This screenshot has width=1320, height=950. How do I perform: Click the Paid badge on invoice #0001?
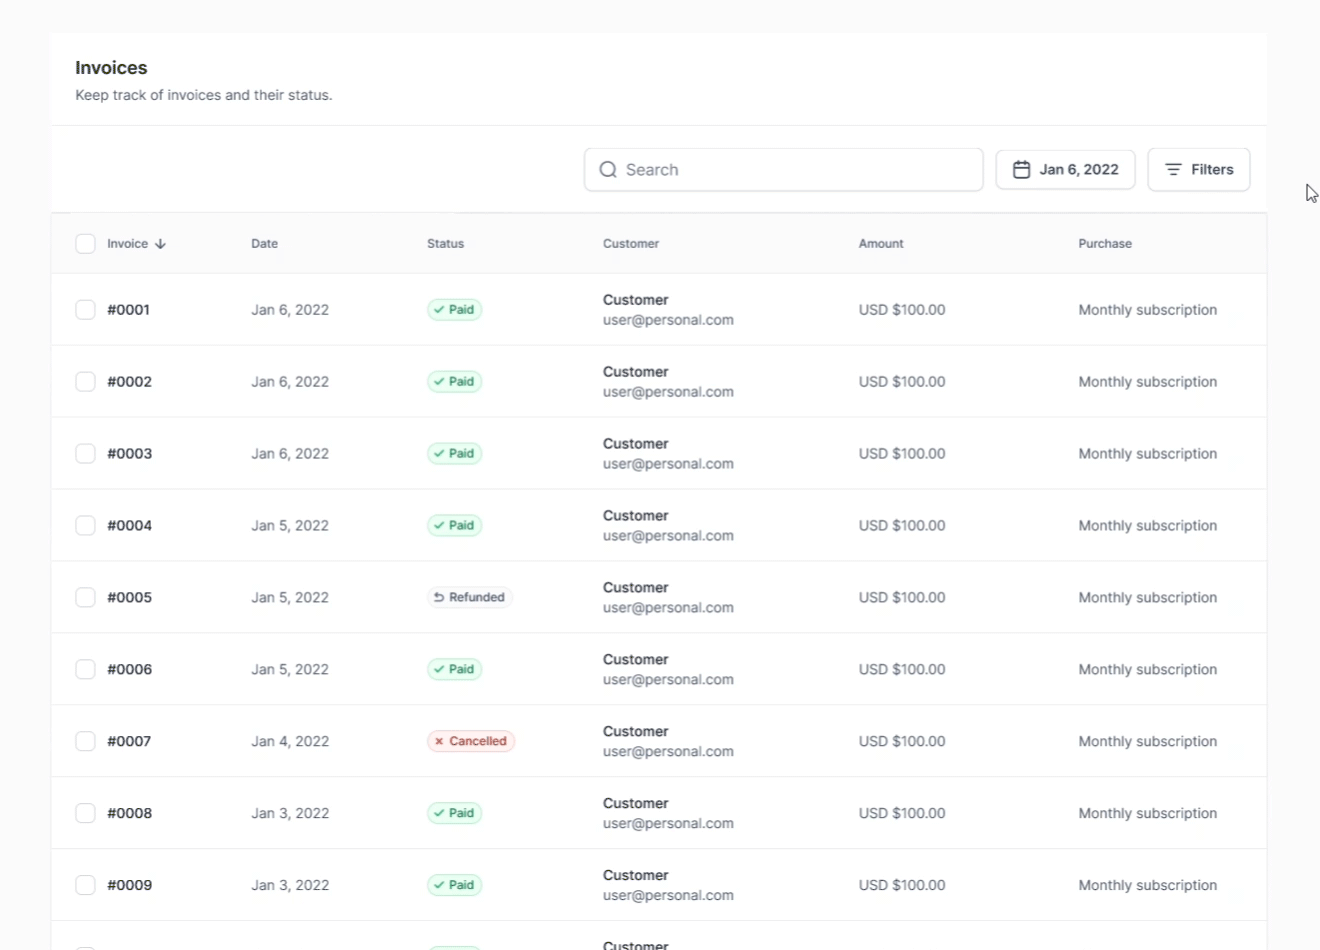pyautogui.click(x=454, y=310)
